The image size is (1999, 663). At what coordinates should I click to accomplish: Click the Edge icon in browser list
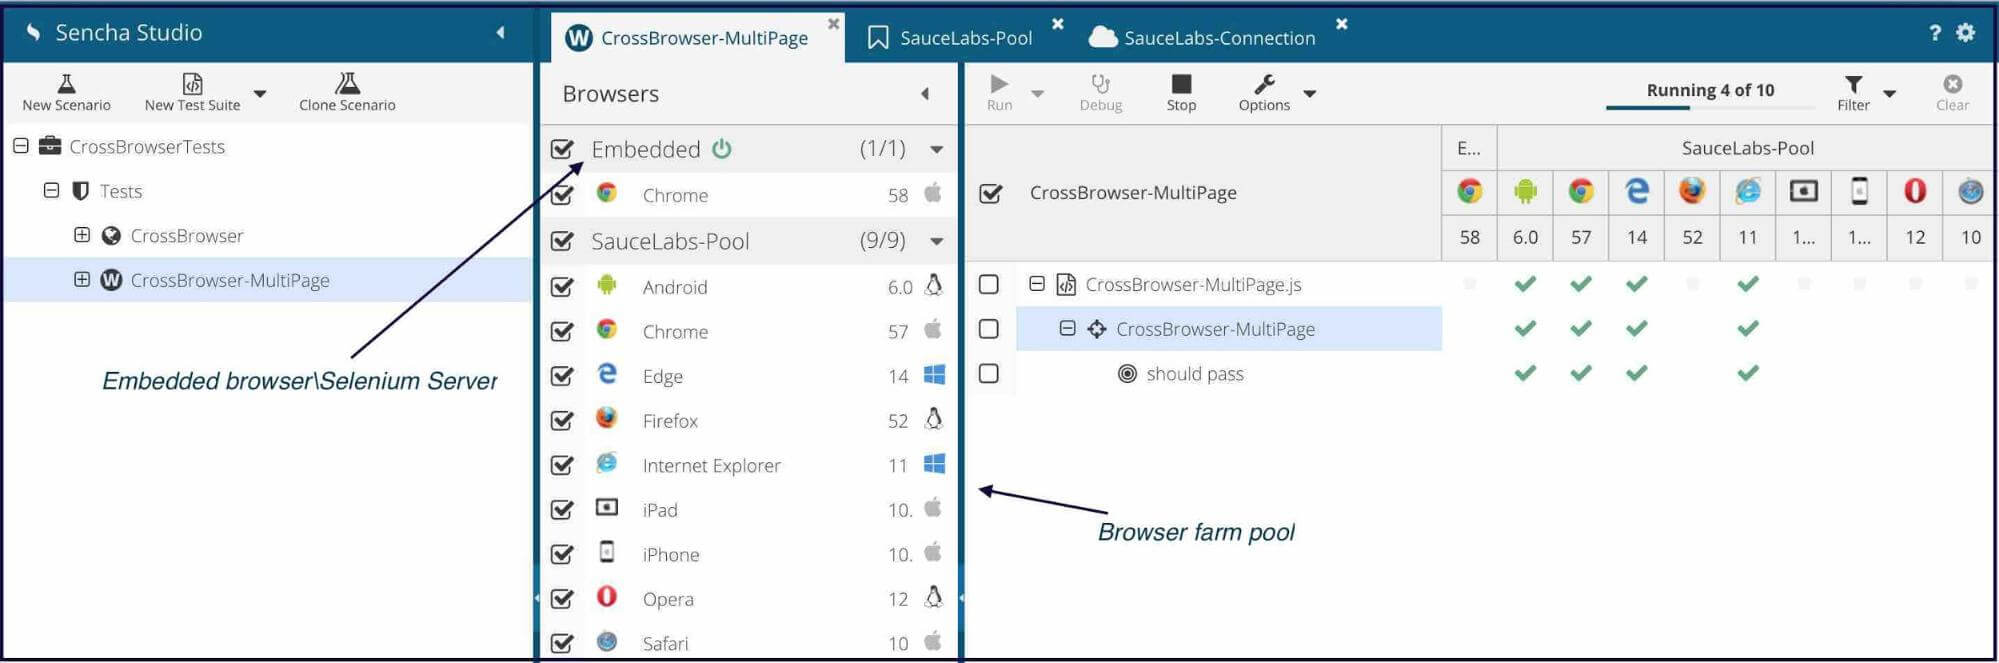(606, 374)
